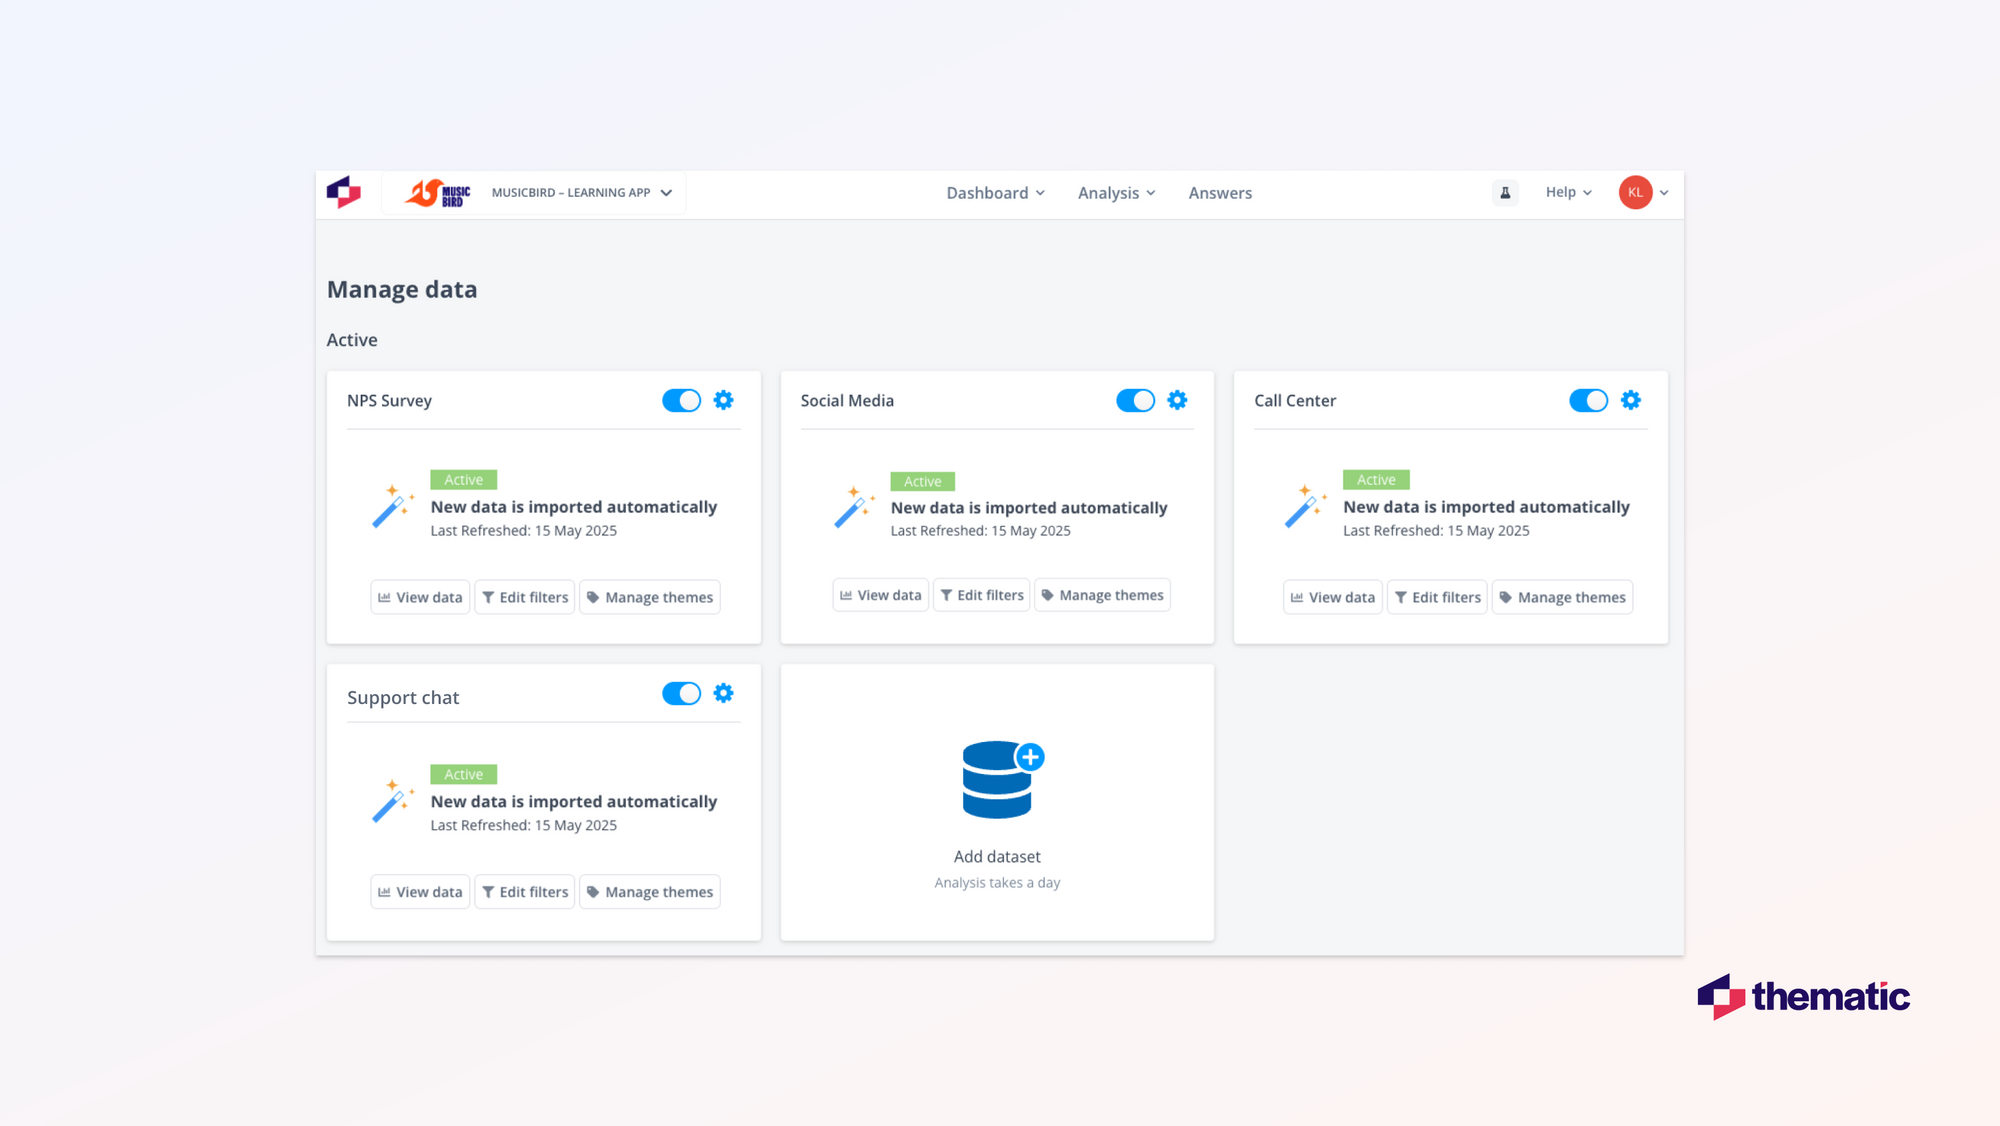Disable the NPS Survey dataset toggle
Viewport: 2000px width, 1126px height.
(682, 400)
